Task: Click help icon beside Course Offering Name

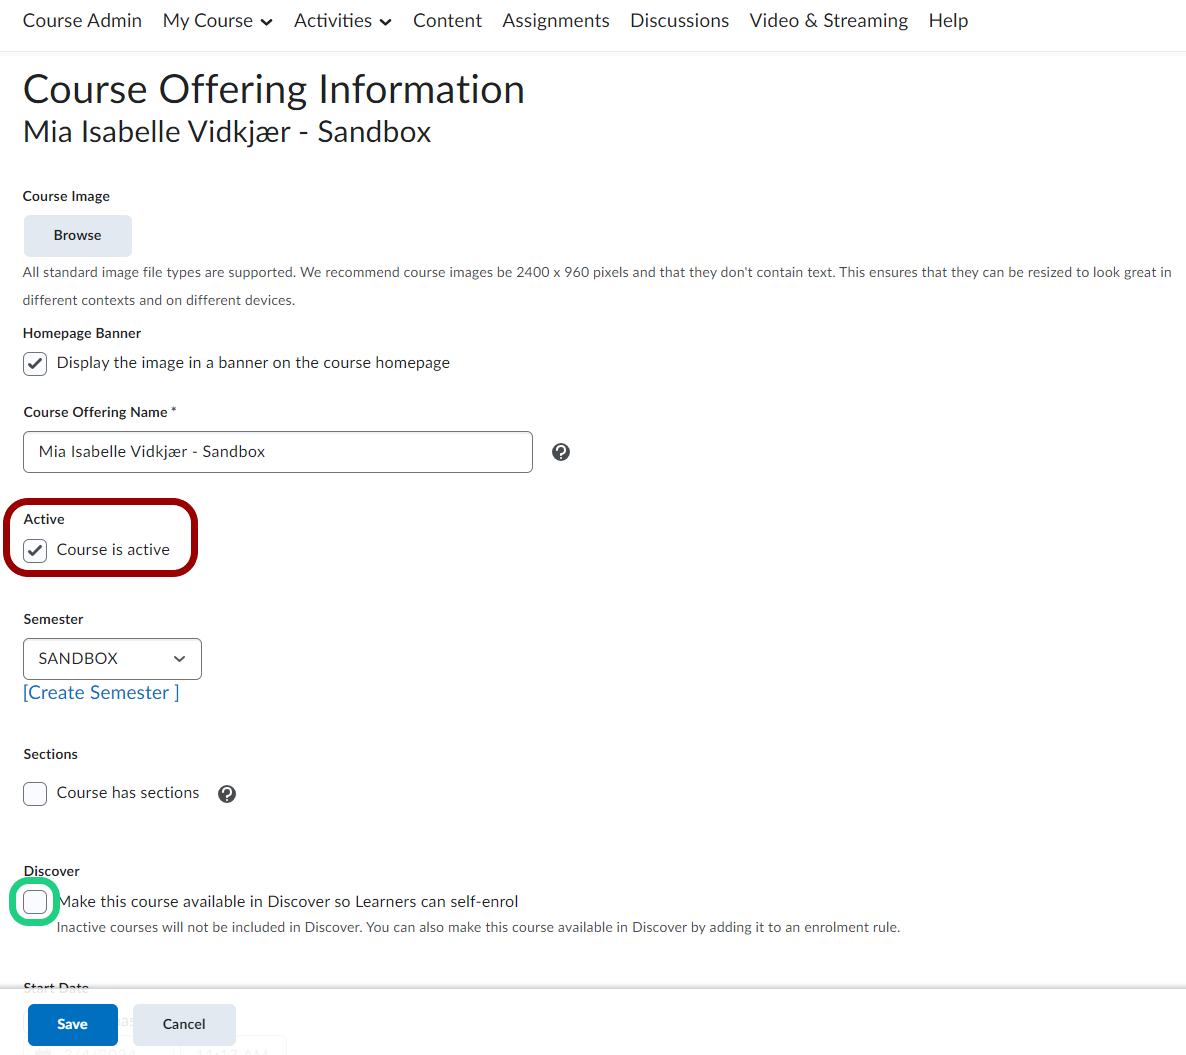Action: click(x=561, y=452)
